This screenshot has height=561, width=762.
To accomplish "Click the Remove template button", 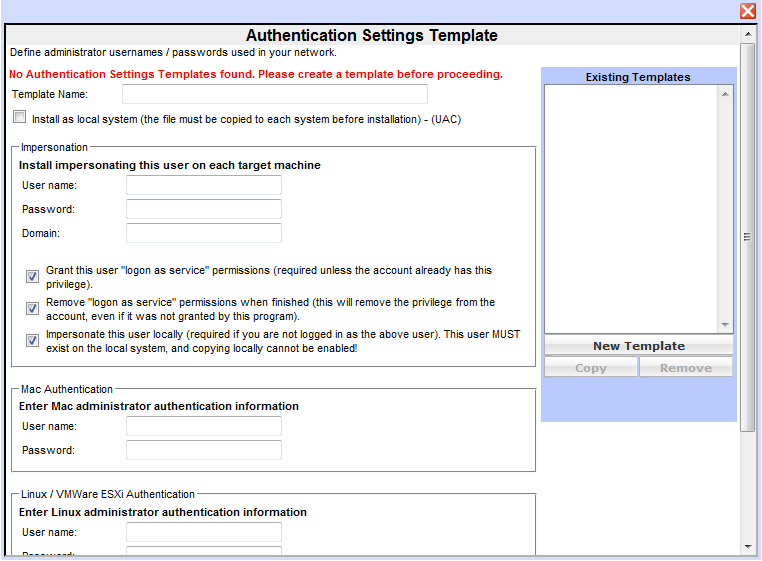I will [x=686, y=368].
